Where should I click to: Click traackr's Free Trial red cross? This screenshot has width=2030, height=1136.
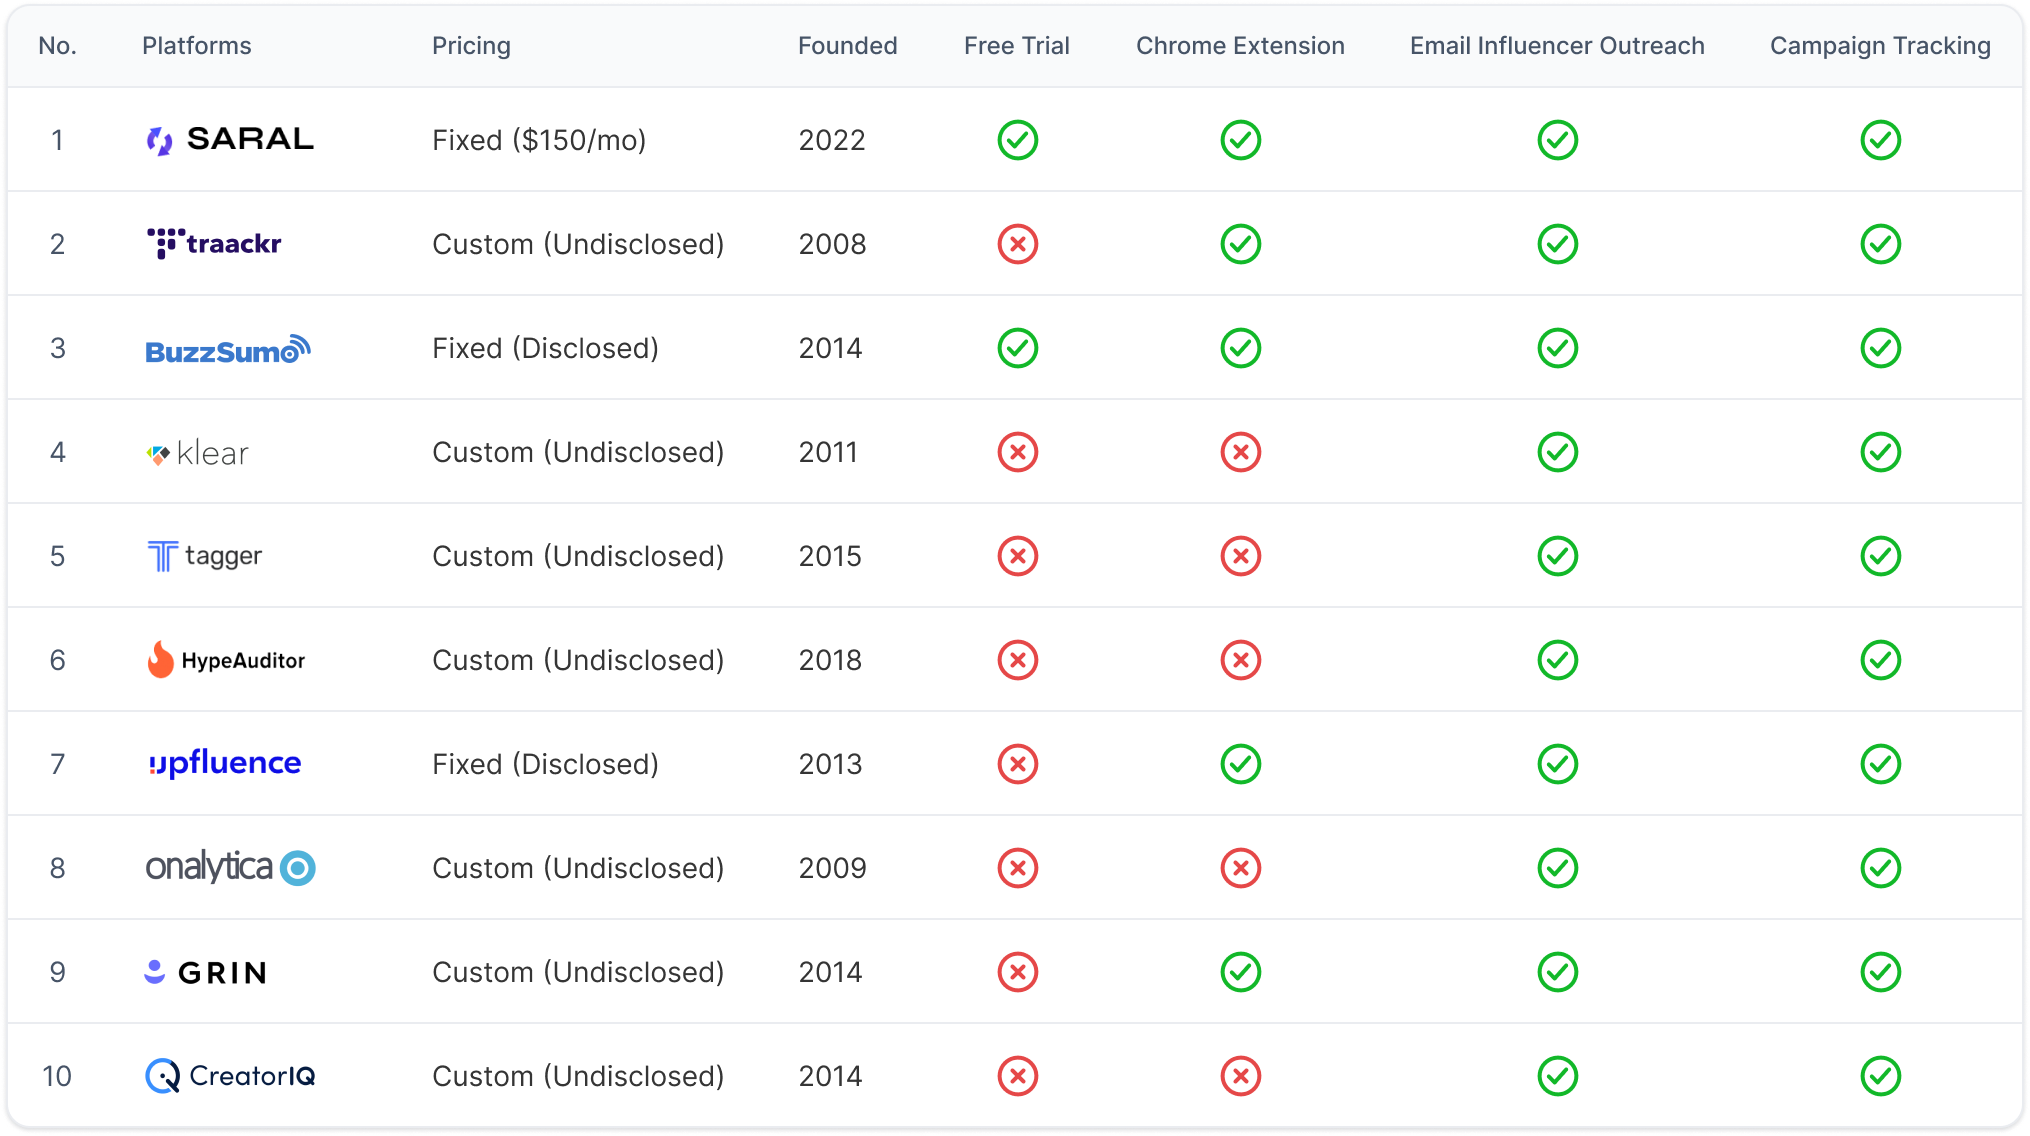pos(1018,244)
